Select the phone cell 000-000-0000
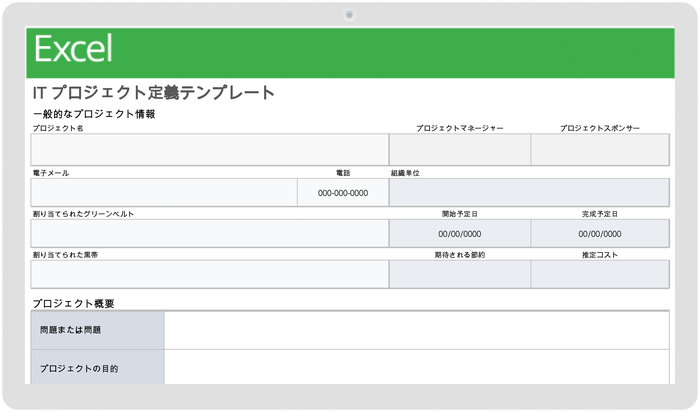This screenshot has height=412, width=700. (343, 193)
